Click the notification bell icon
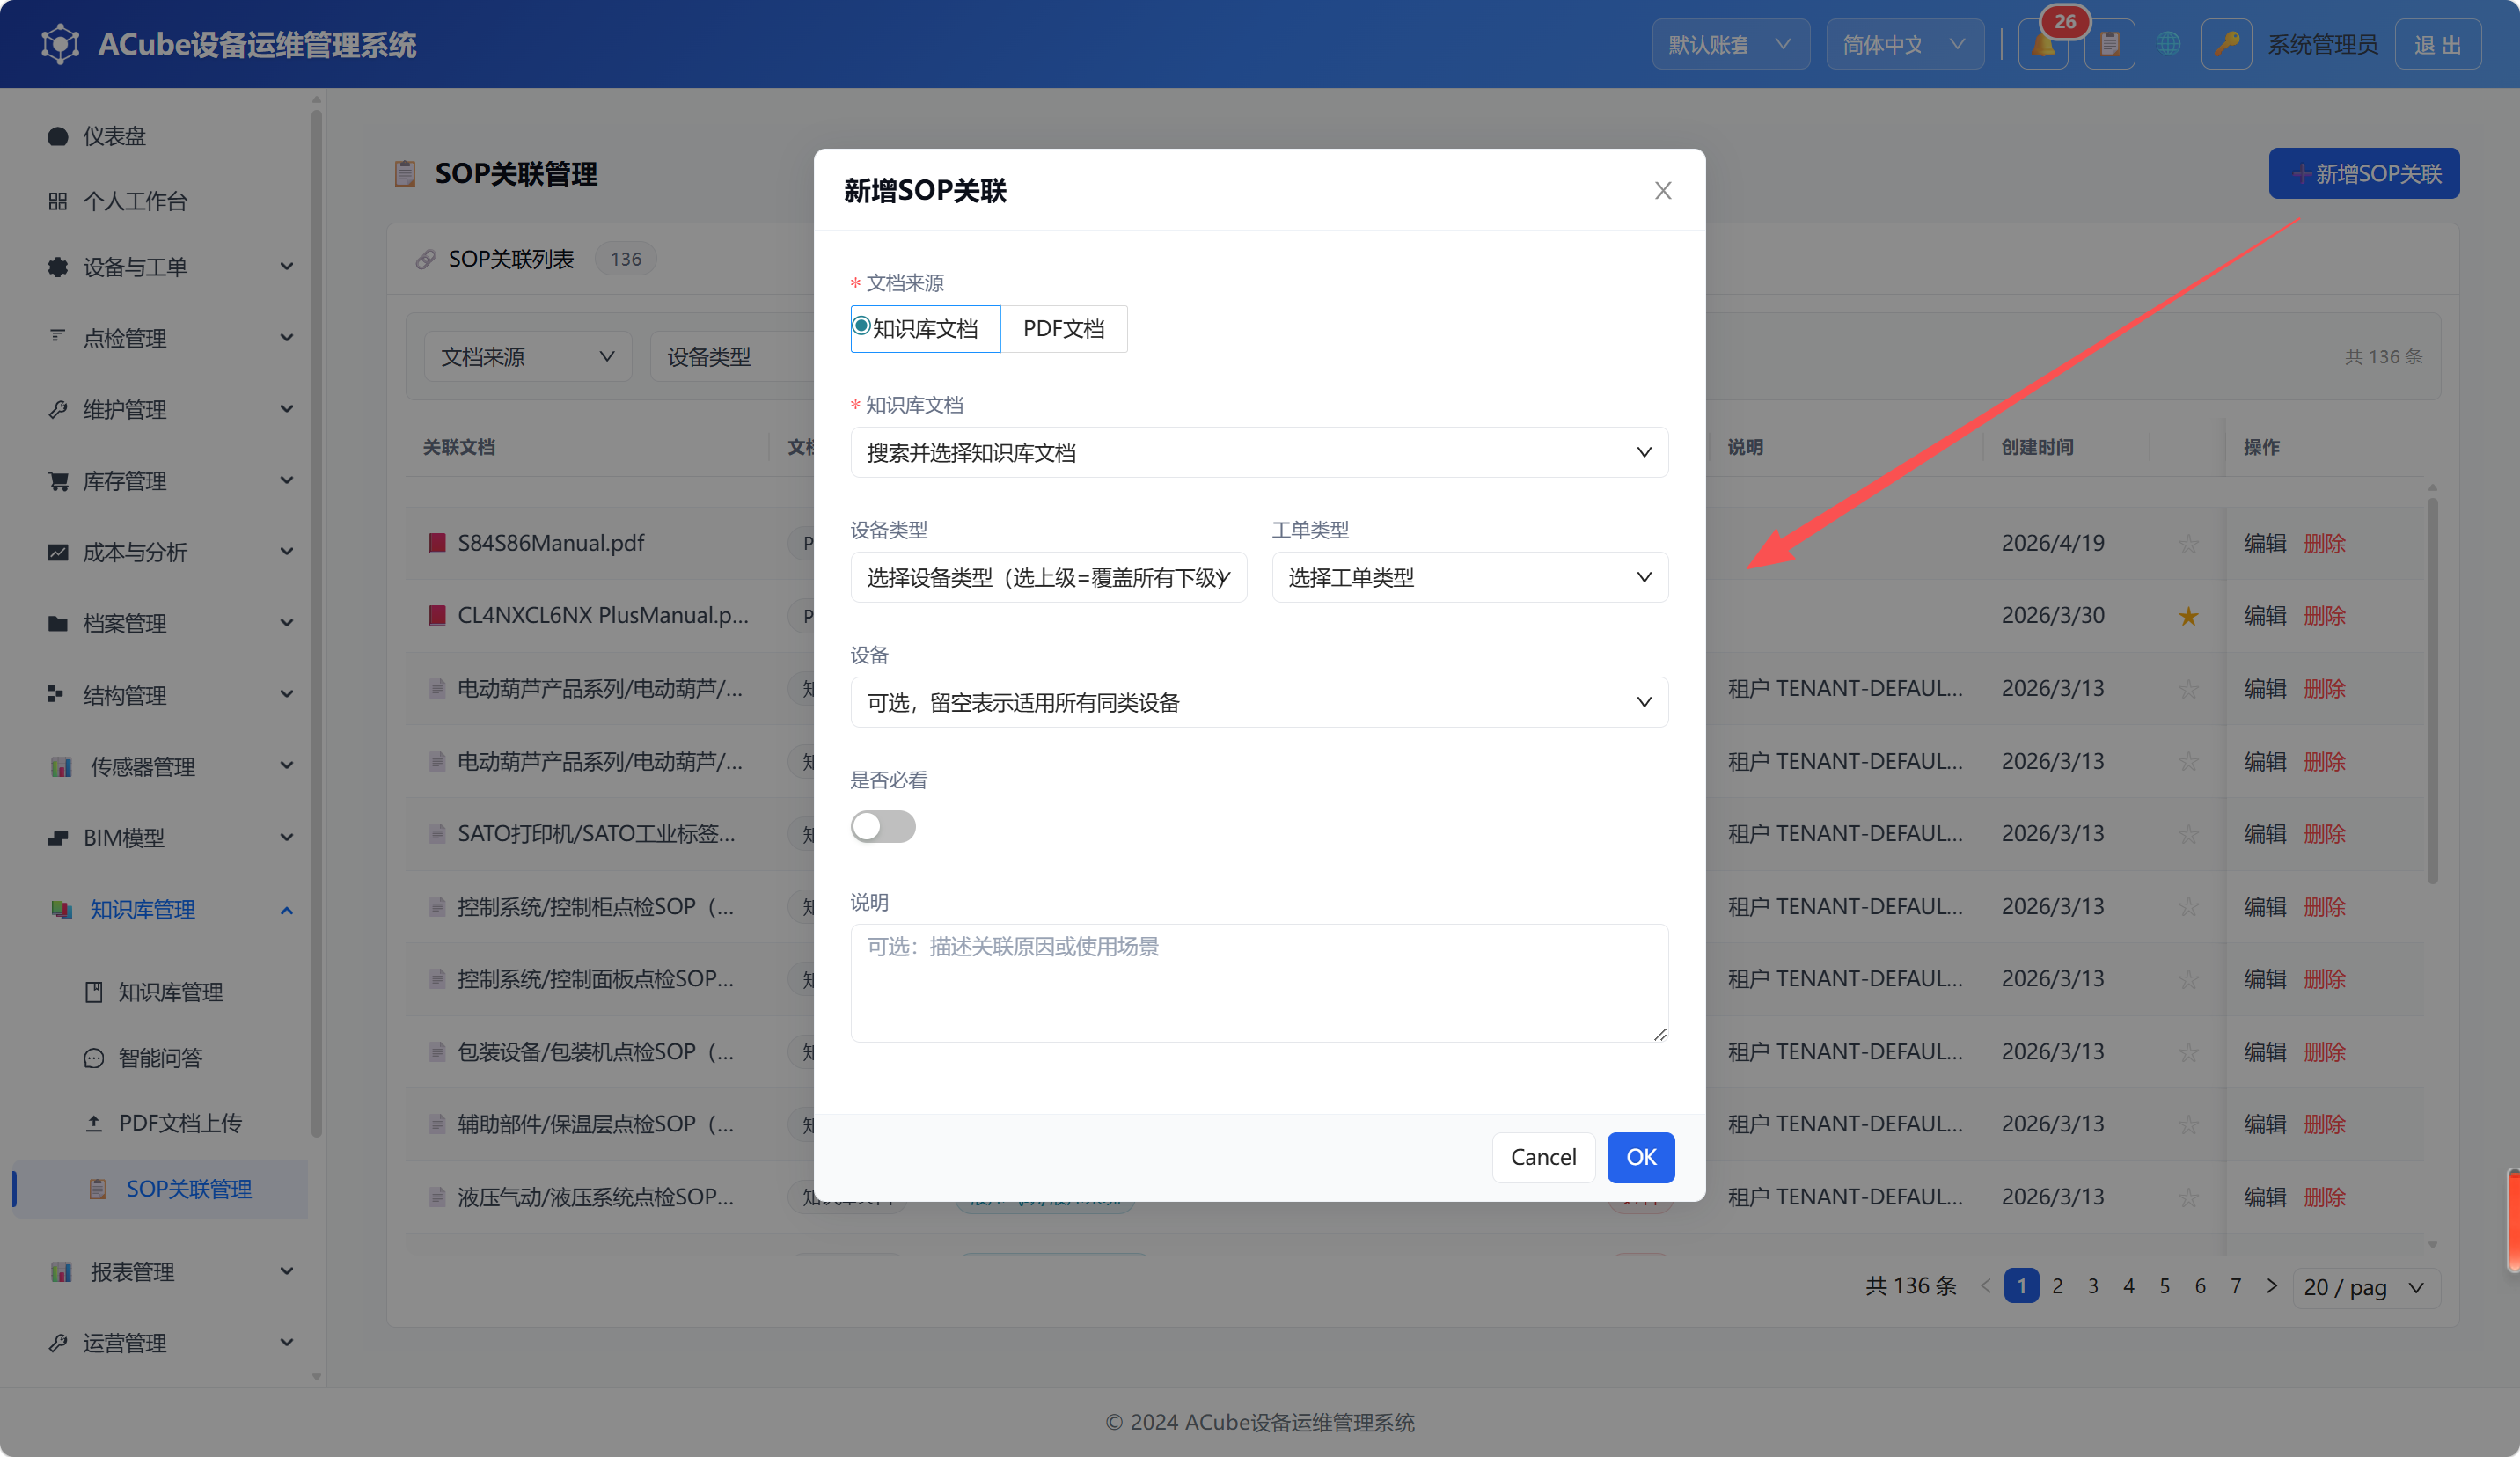 pos(2042,45)
